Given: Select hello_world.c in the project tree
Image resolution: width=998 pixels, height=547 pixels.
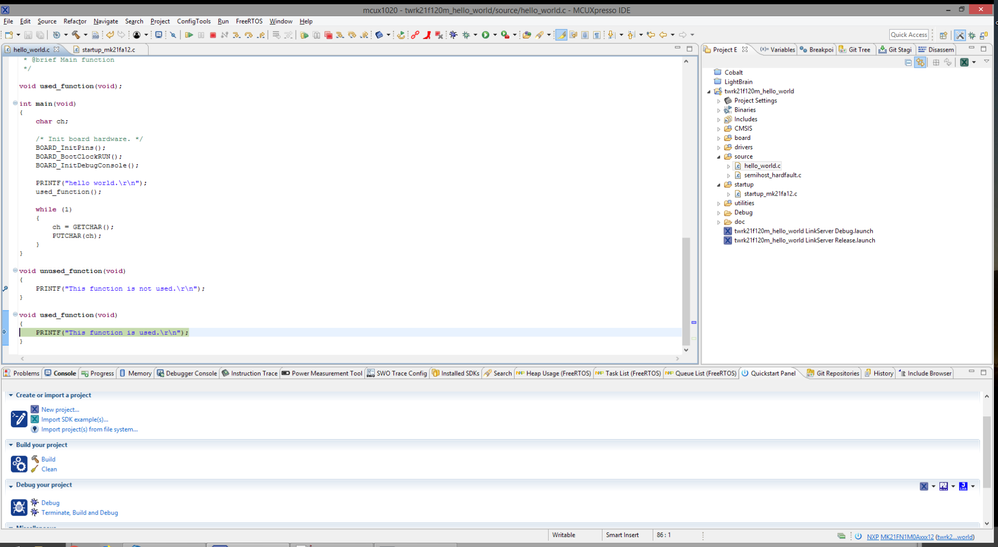Looking at the screenshot, I should coord(762,166).
